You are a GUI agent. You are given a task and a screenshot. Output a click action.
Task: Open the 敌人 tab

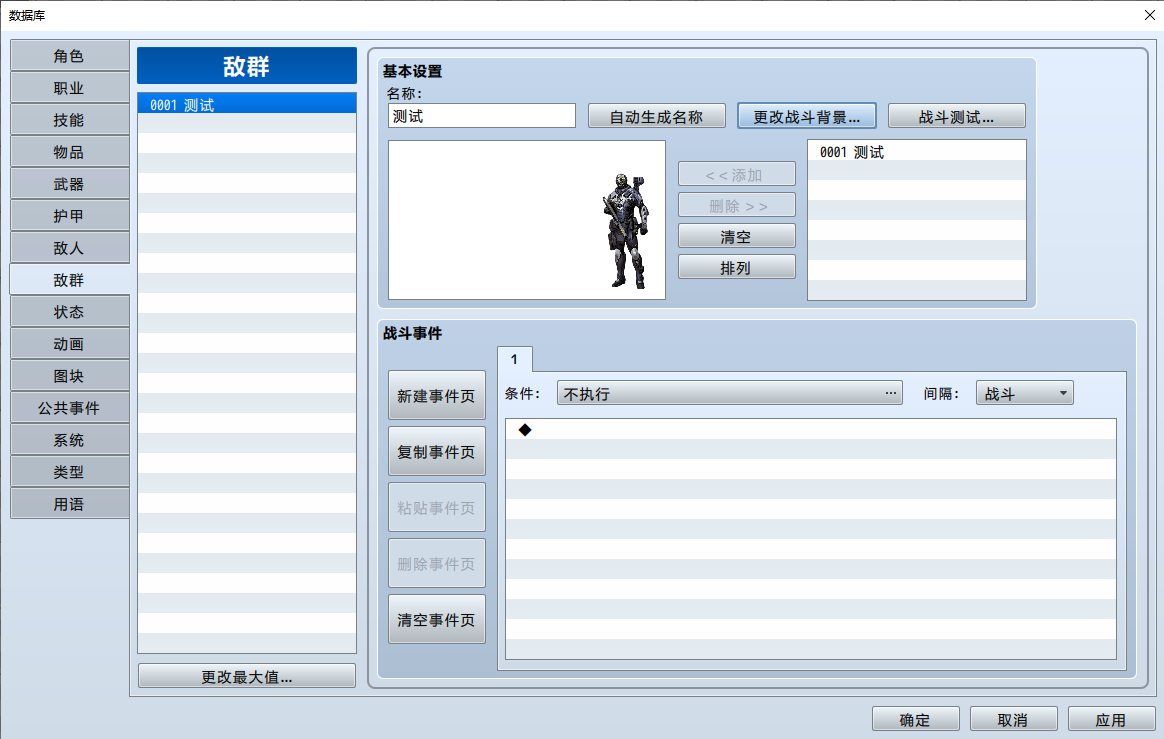click(x=69, y=247)
